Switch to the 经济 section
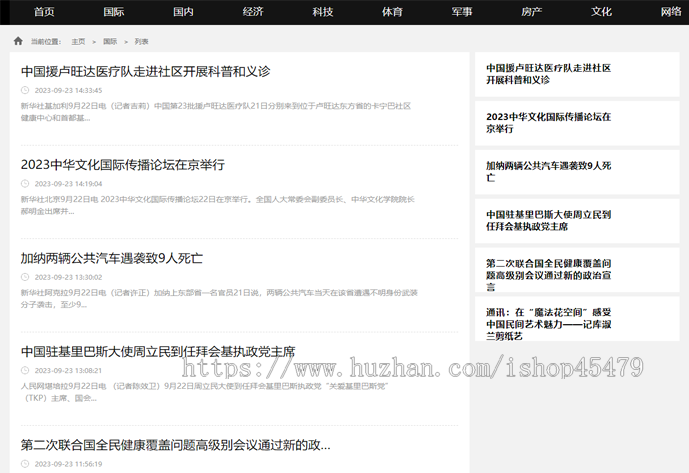 click(x=253, y=12)
